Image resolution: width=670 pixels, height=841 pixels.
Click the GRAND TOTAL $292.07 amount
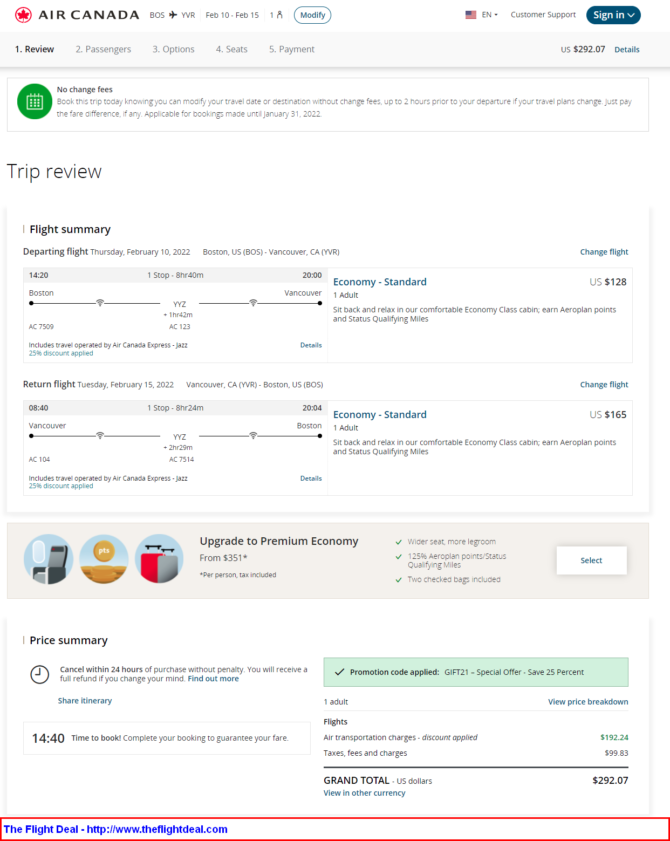(610, 781)
